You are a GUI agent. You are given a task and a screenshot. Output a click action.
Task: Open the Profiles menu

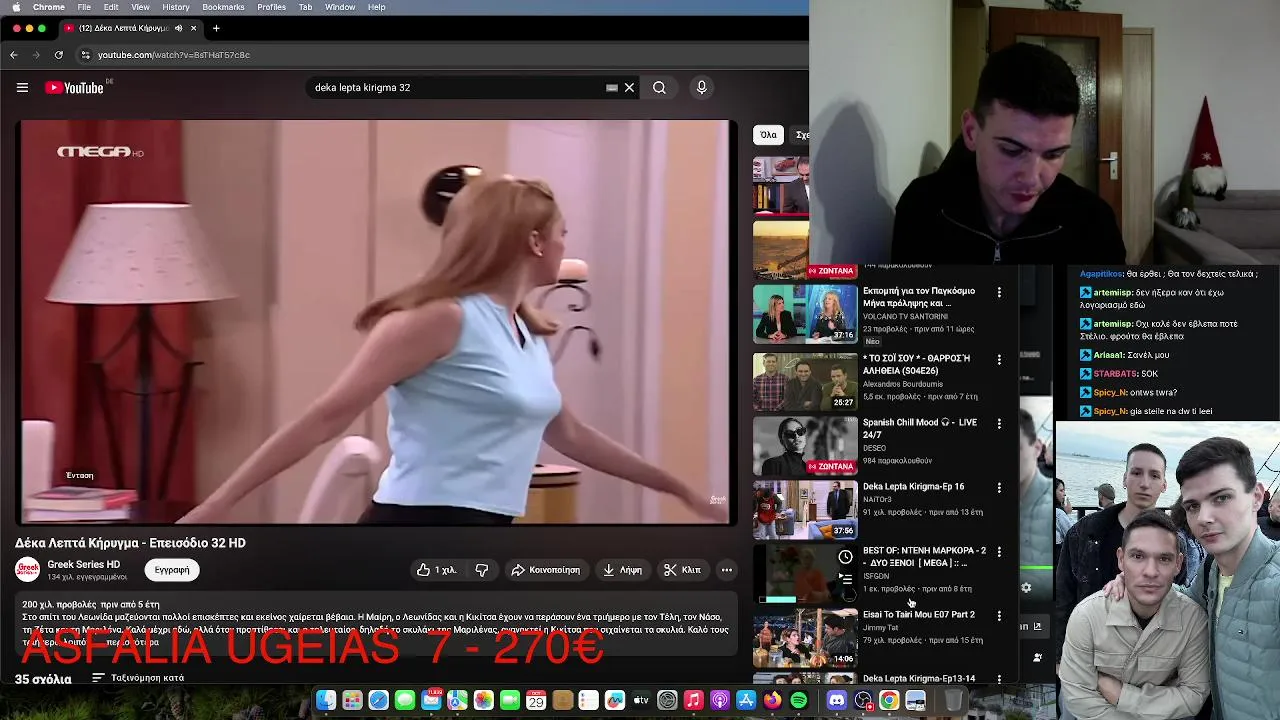click(x=272, y=7)
